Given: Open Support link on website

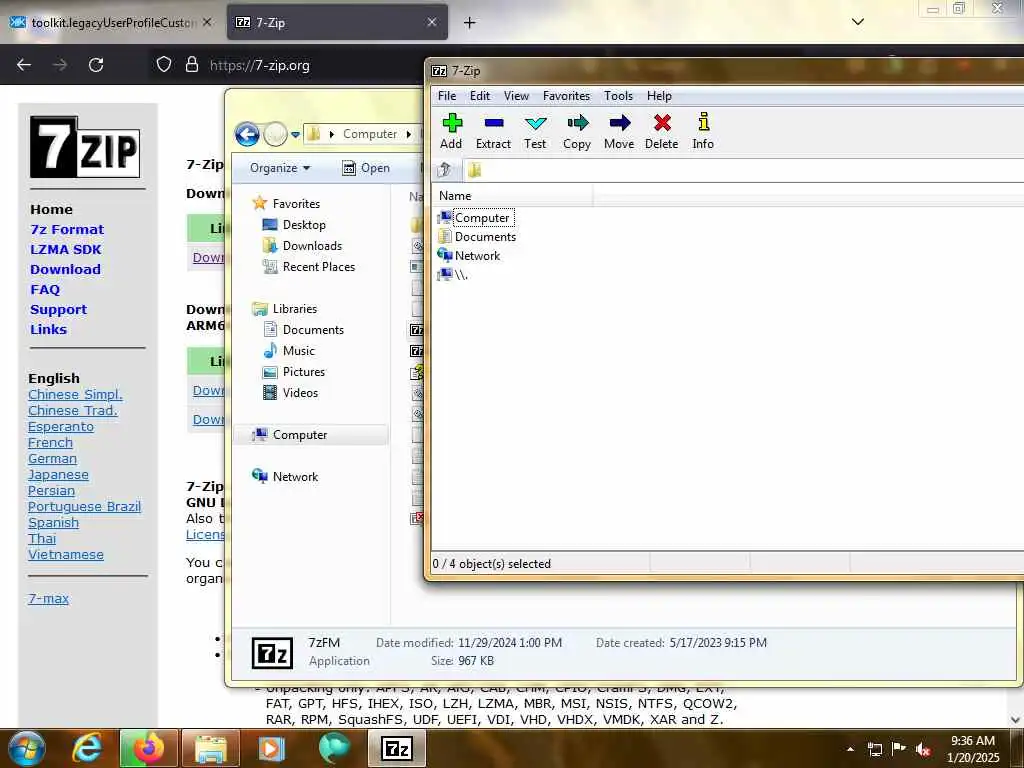Looking at the screenshot, I should [x=58, y=310].
